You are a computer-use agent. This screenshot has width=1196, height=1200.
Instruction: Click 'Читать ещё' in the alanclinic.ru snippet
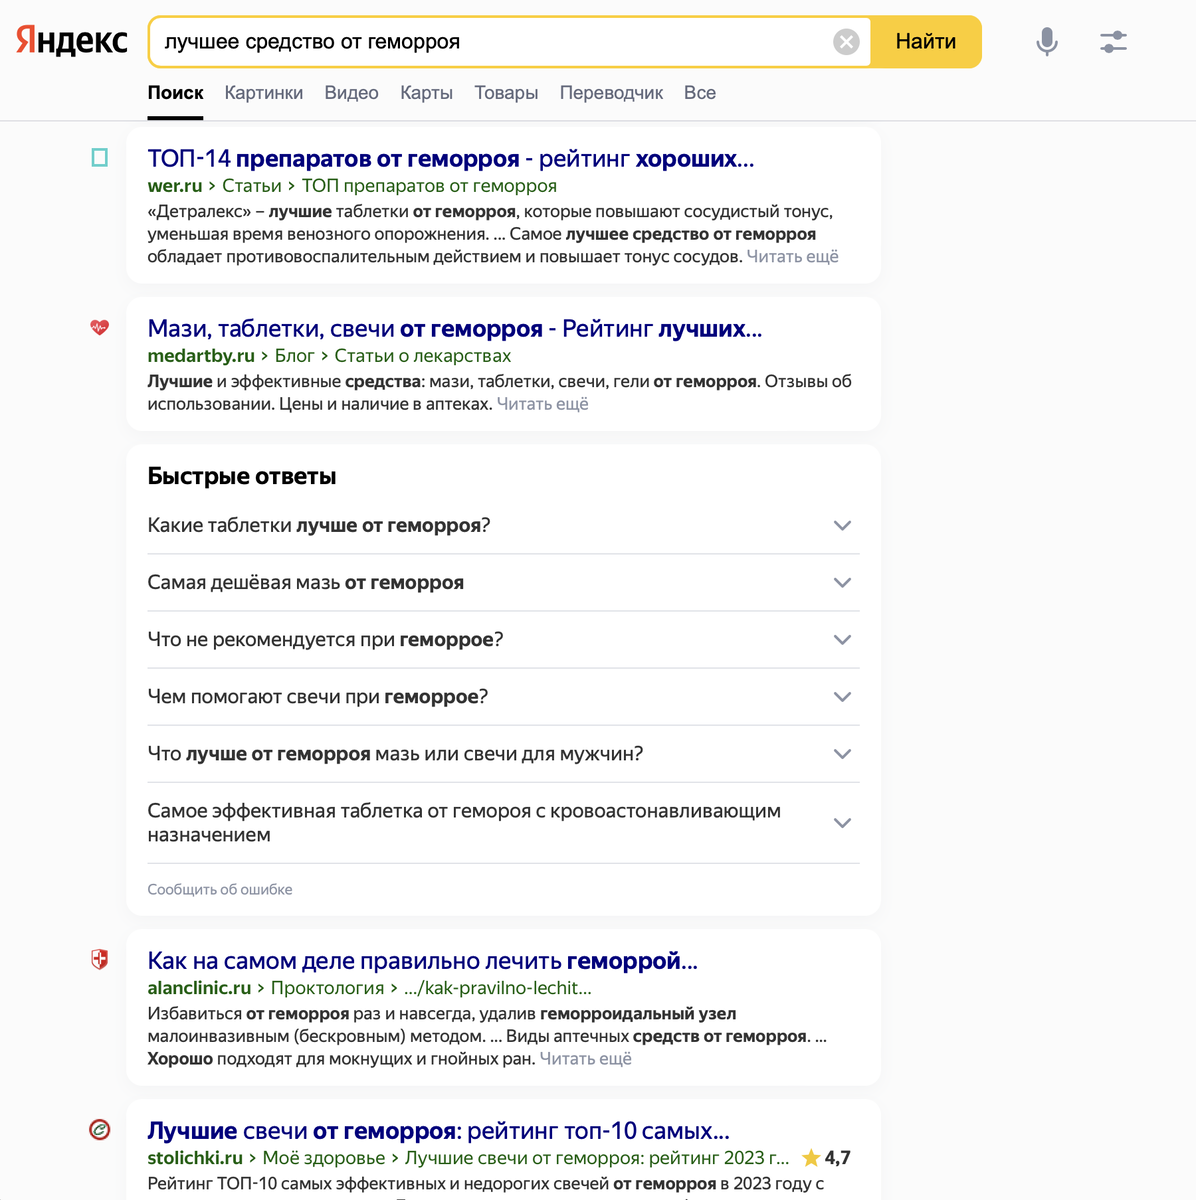coord(585,1059)
